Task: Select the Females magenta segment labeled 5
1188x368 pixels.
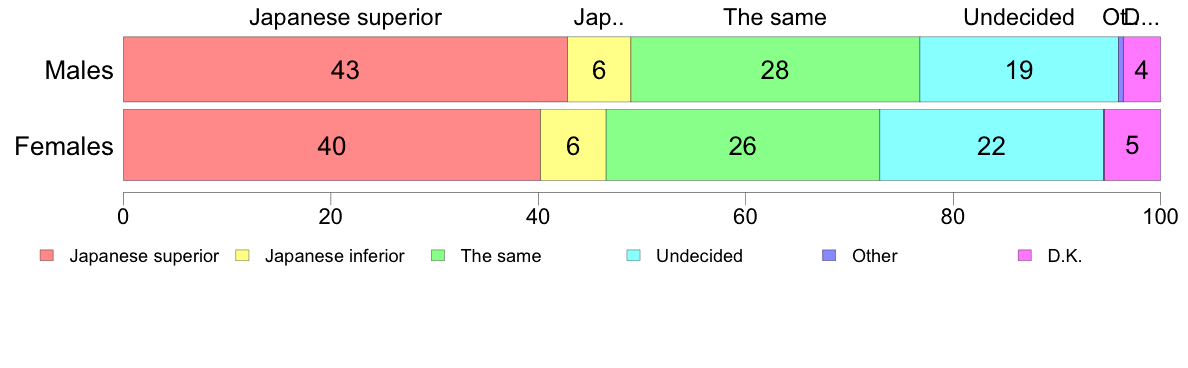Action: [x=1133, y=145]
